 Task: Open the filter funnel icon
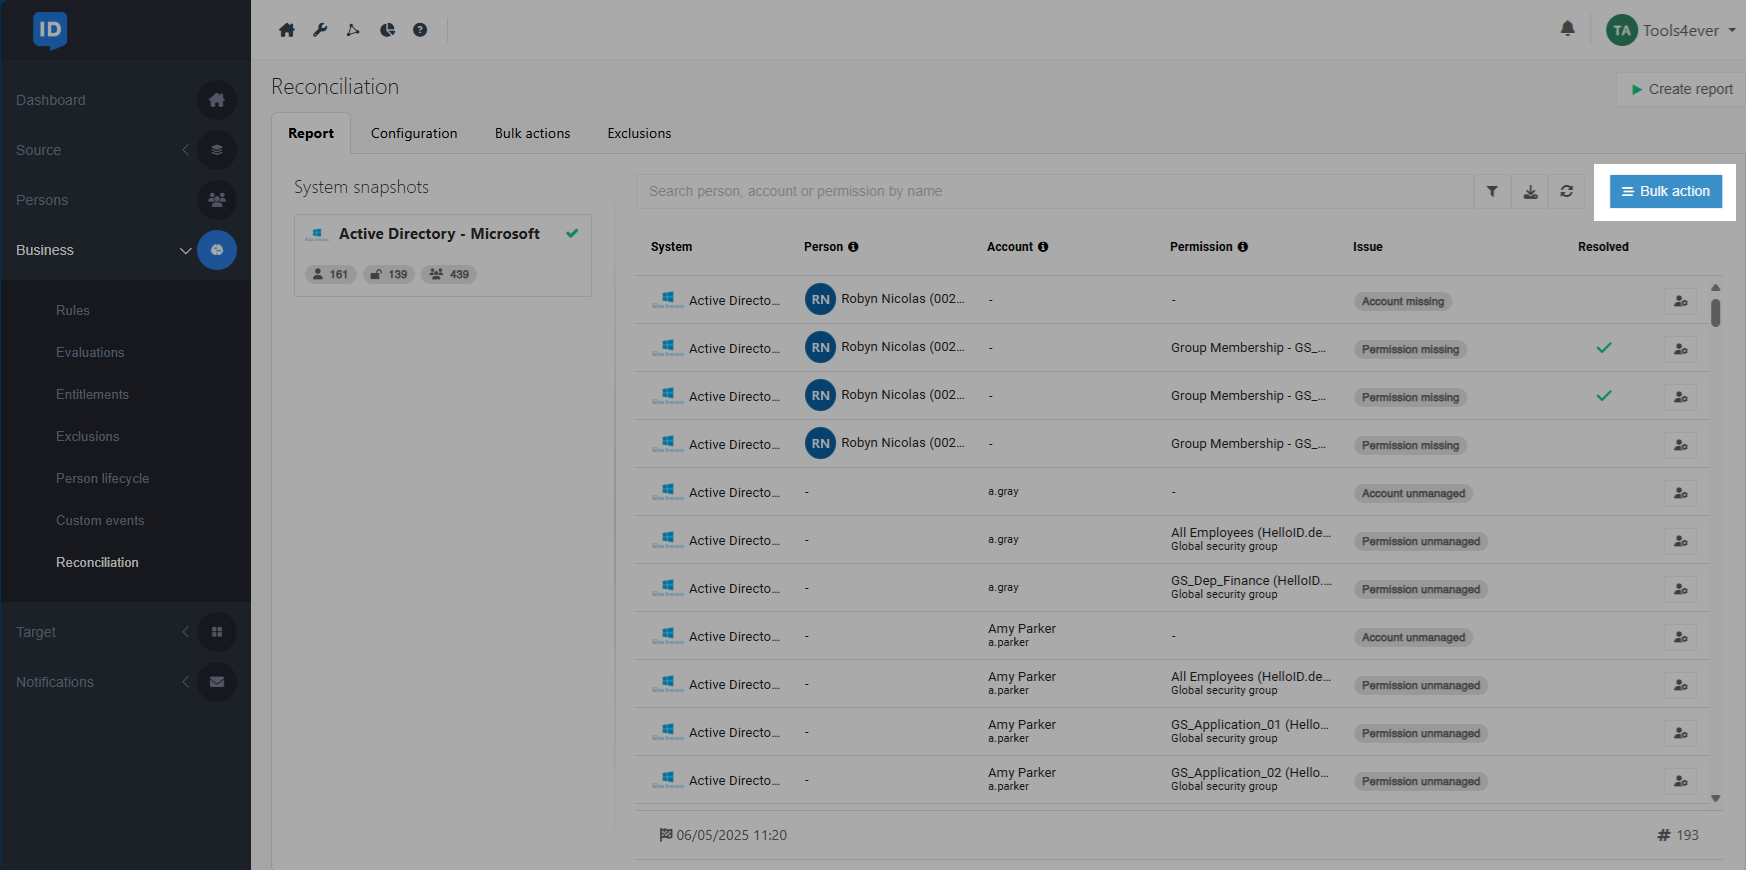coord(1492,191)
